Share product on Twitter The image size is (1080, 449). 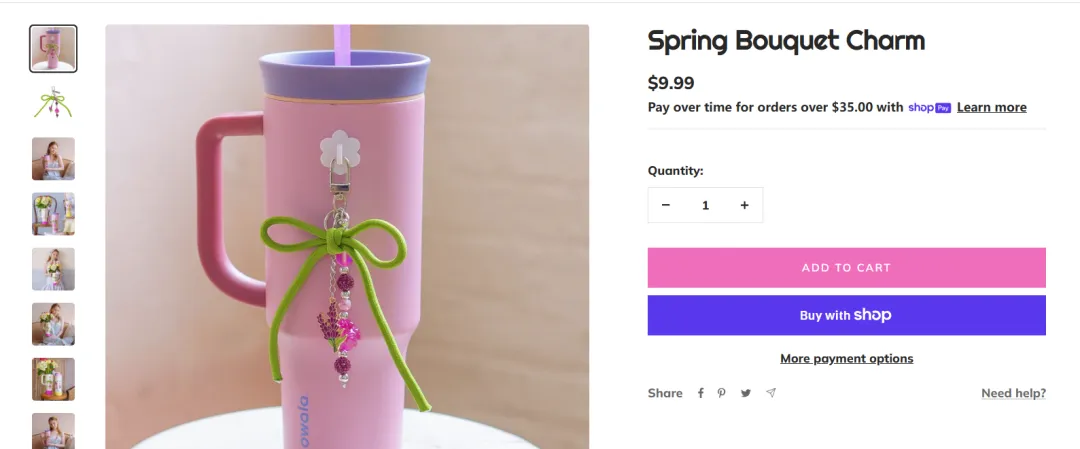746,393
